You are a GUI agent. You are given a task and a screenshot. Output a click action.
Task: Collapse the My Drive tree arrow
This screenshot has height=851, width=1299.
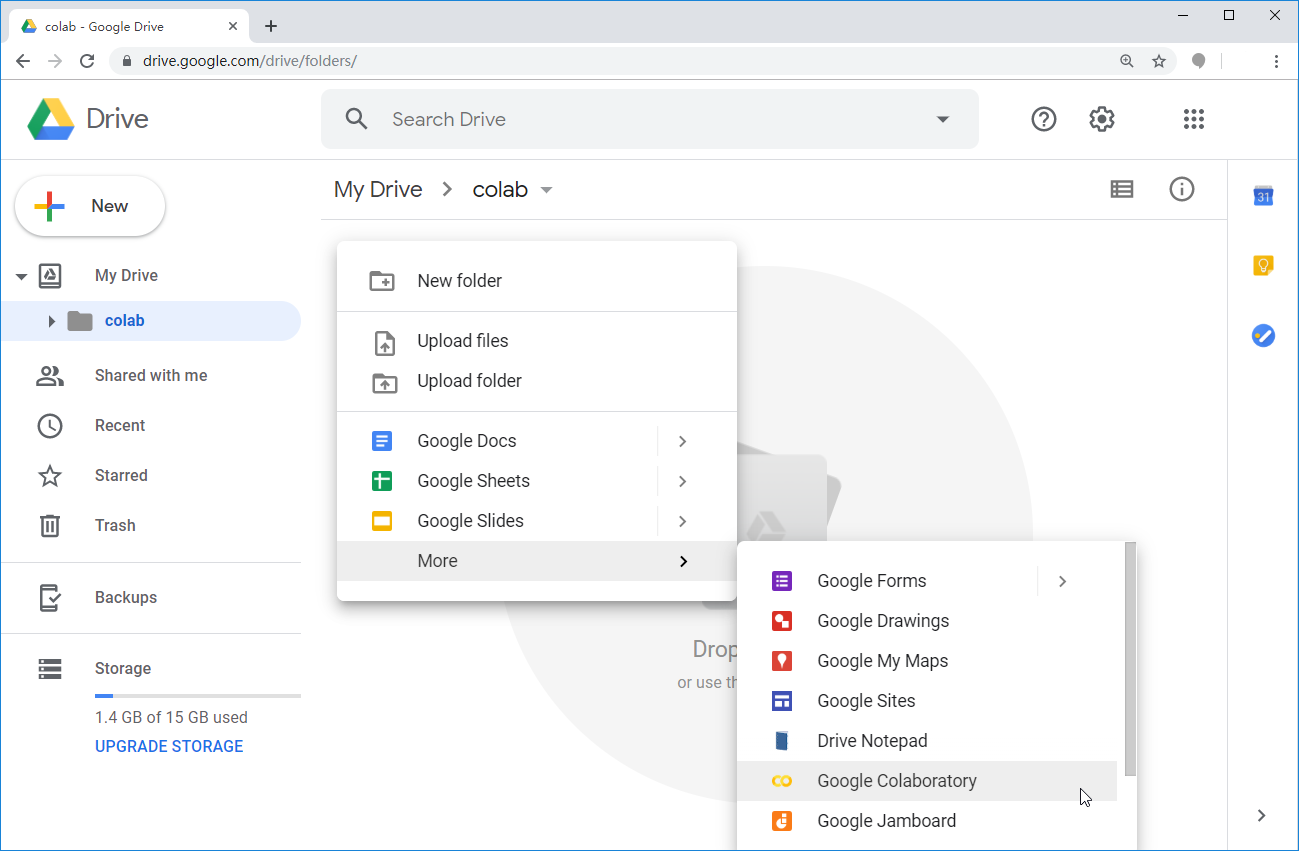point(21,276)
